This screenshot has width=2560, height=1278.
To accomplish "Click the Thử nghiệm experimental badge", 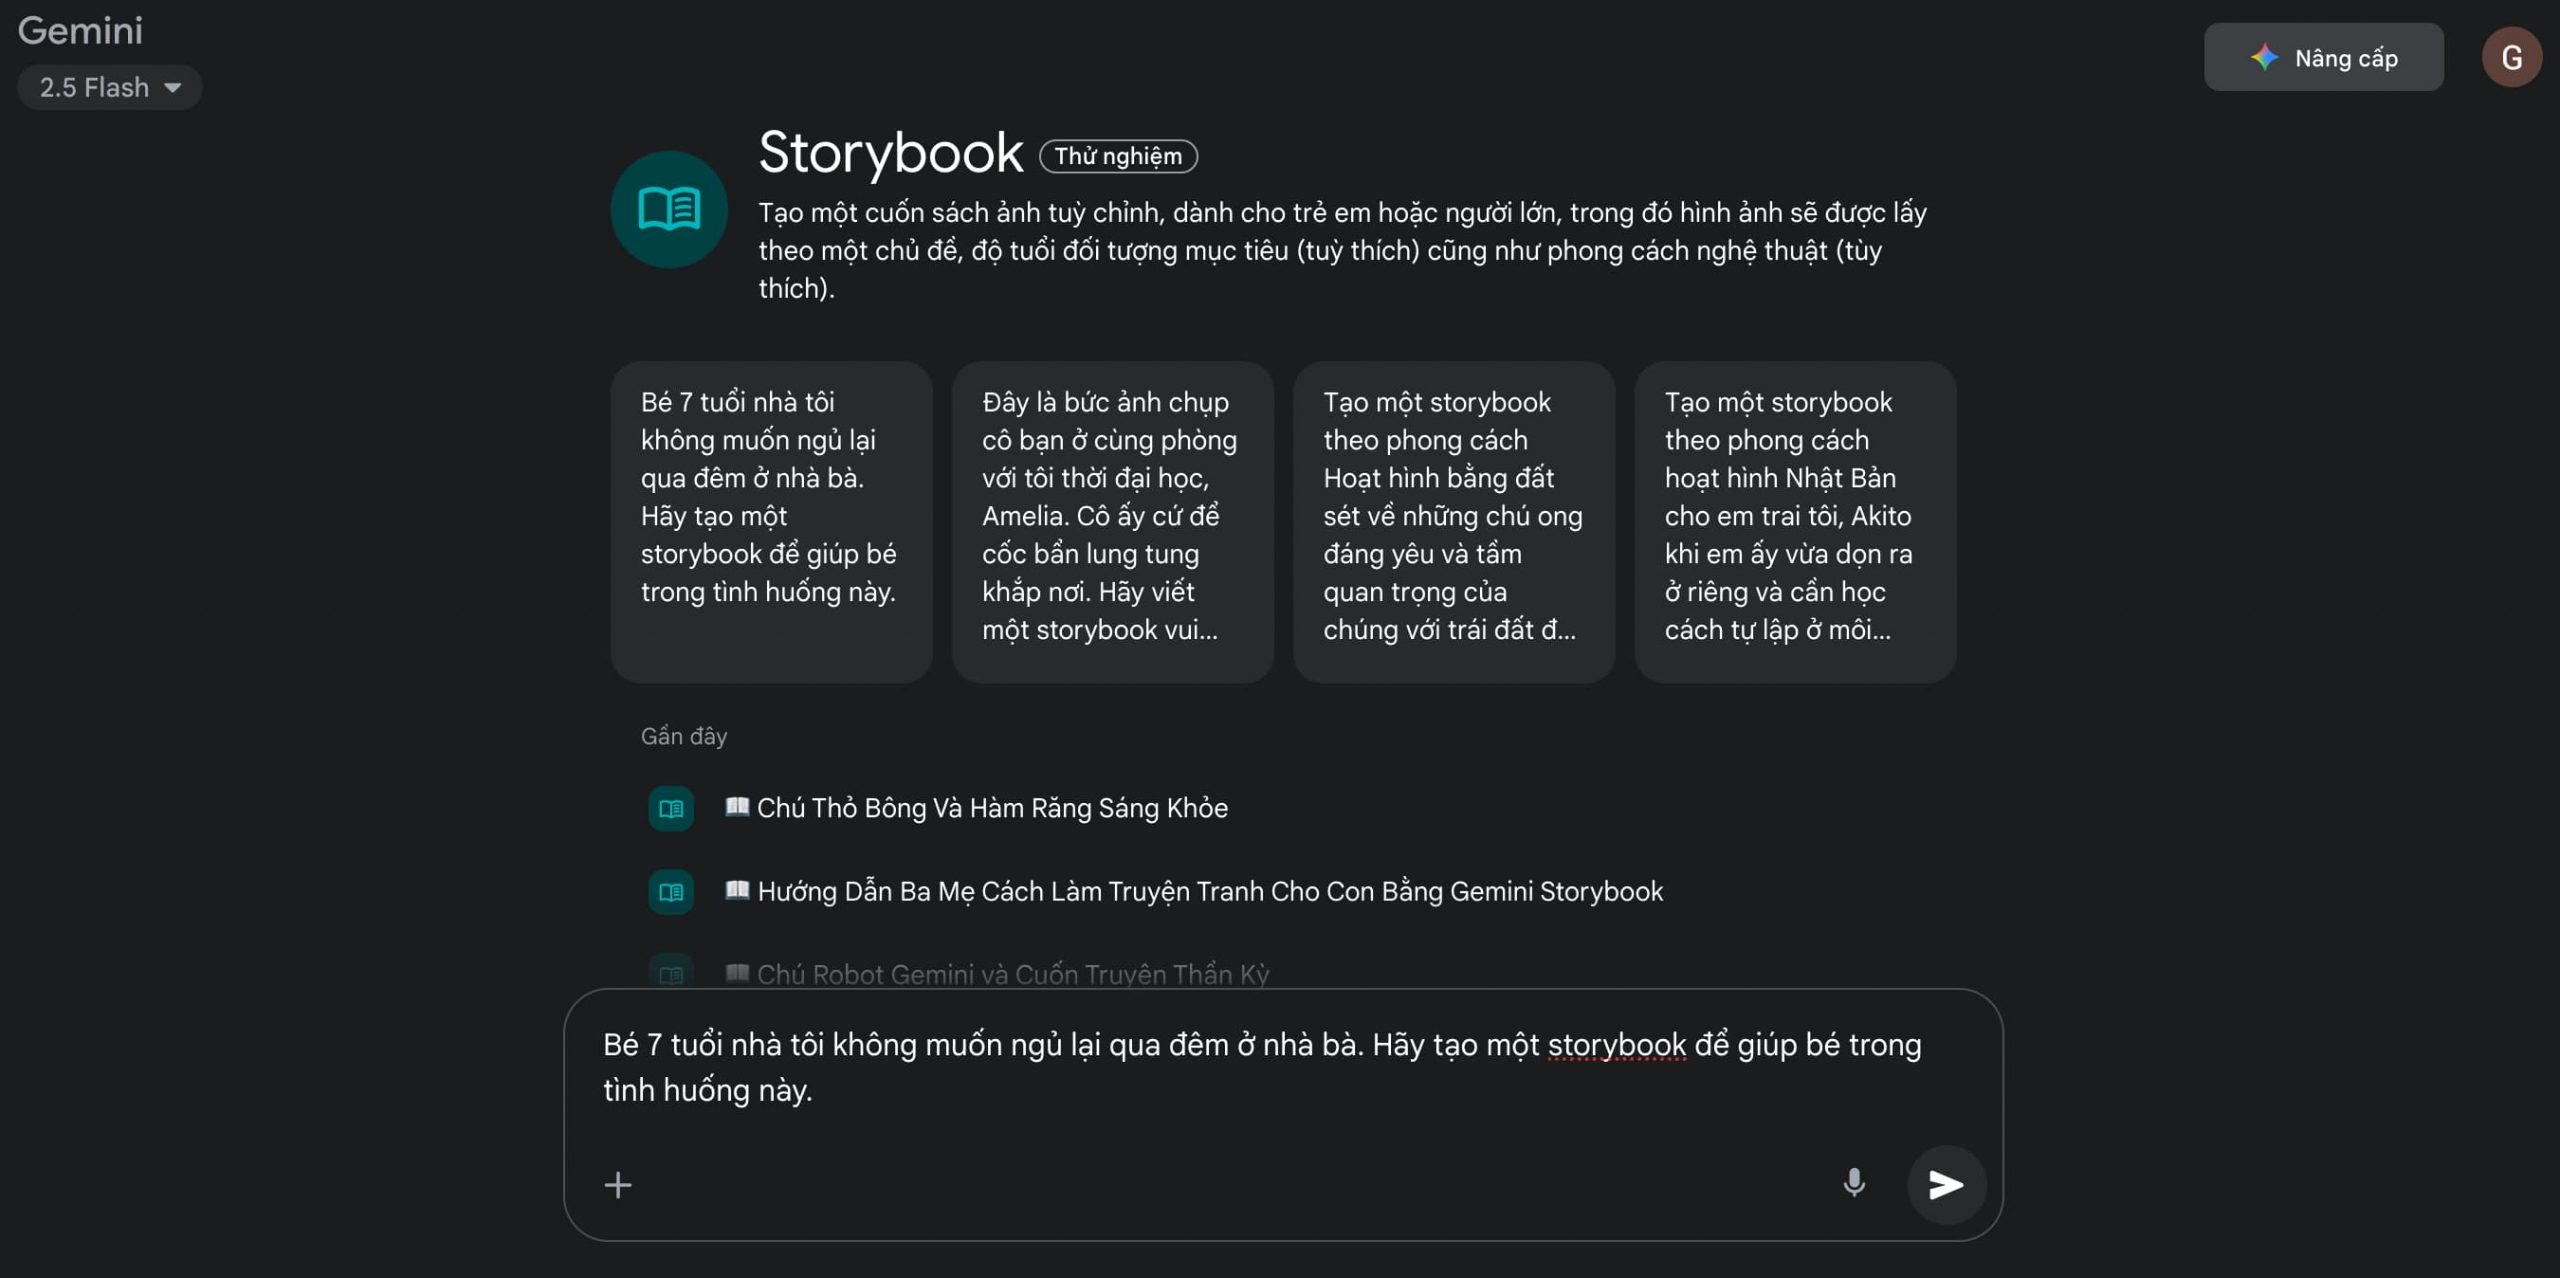I will click(x=1118, y=156).
